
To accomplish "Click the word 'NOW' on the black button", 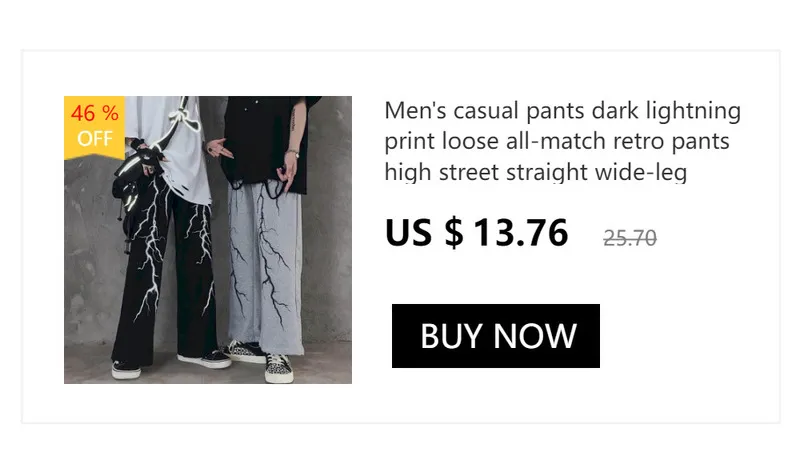I will pos(535,336).
